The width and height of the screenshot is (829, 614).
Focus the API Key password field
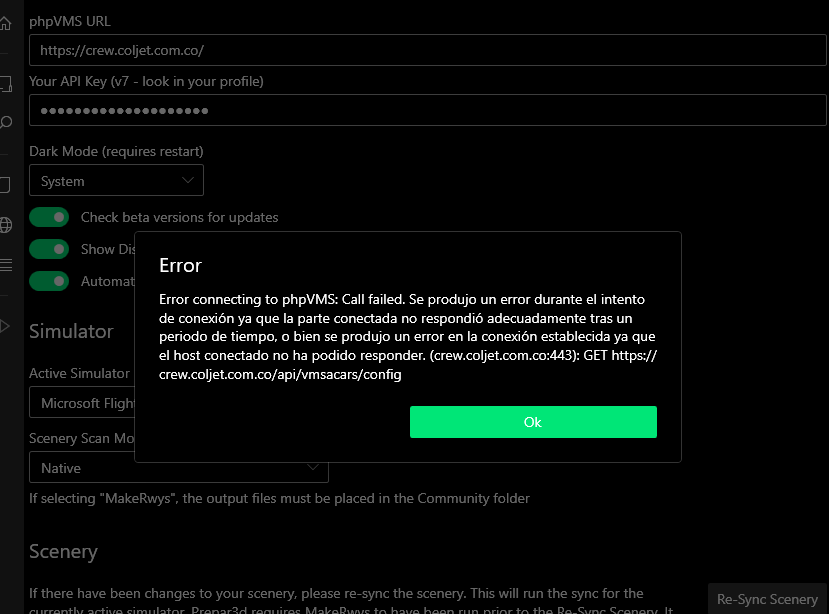[x=428, y=110]
